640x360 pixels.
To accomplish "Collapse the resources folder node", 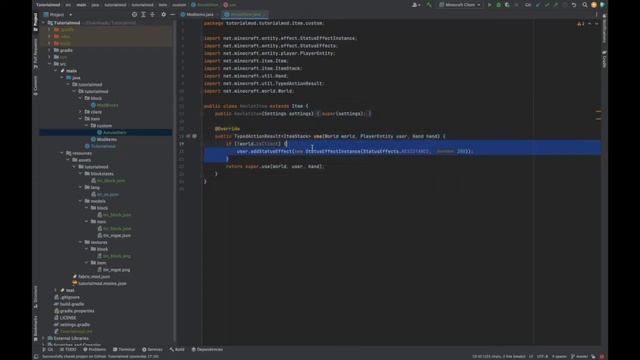I will (62, 153).
